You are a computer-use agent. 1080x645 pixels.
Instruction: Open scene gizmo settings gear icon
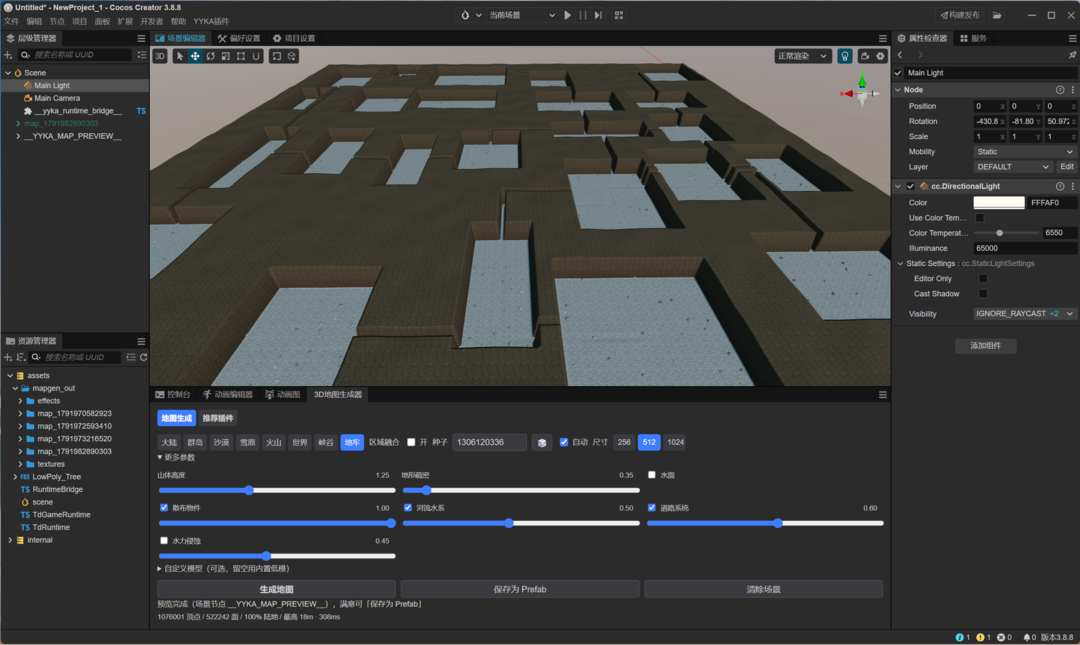(x=881, y=57)
